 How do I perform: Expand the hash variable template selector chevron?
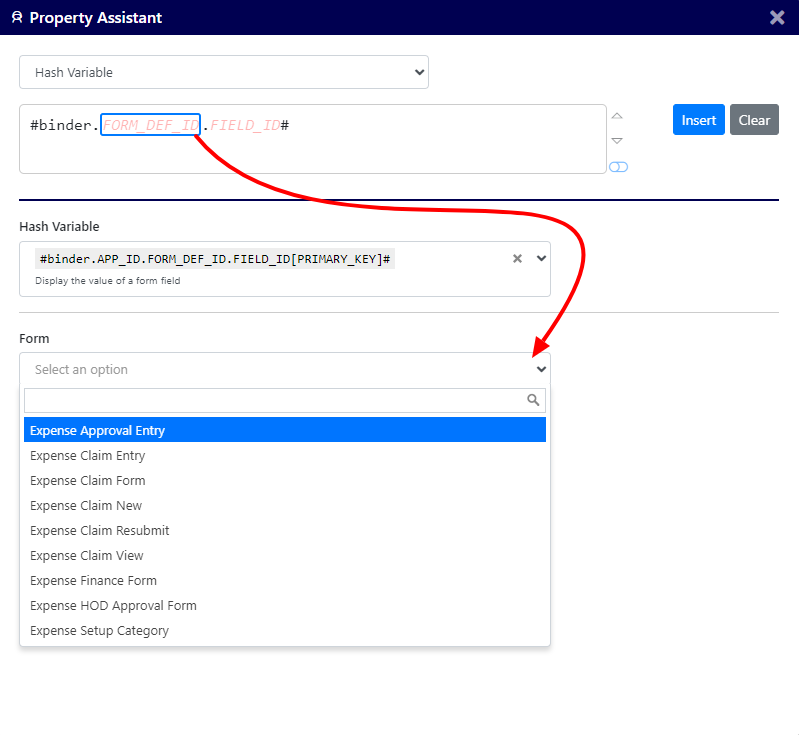click(541, 258)
